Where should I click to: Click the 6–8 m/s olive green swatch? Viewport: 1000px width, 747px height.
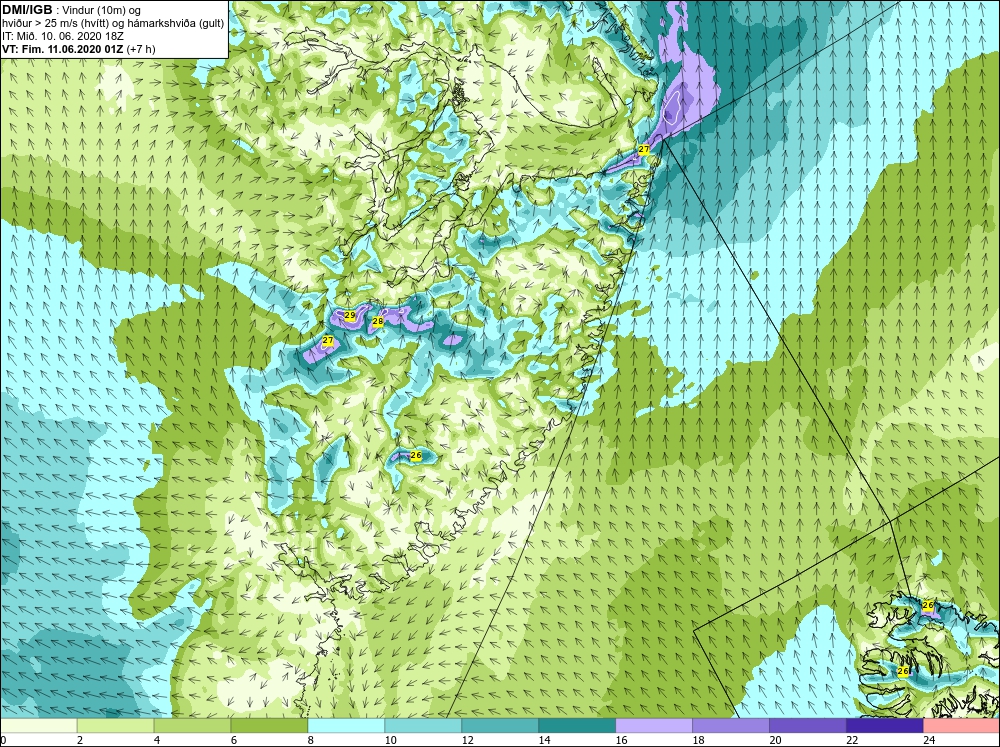pos(269,726)
